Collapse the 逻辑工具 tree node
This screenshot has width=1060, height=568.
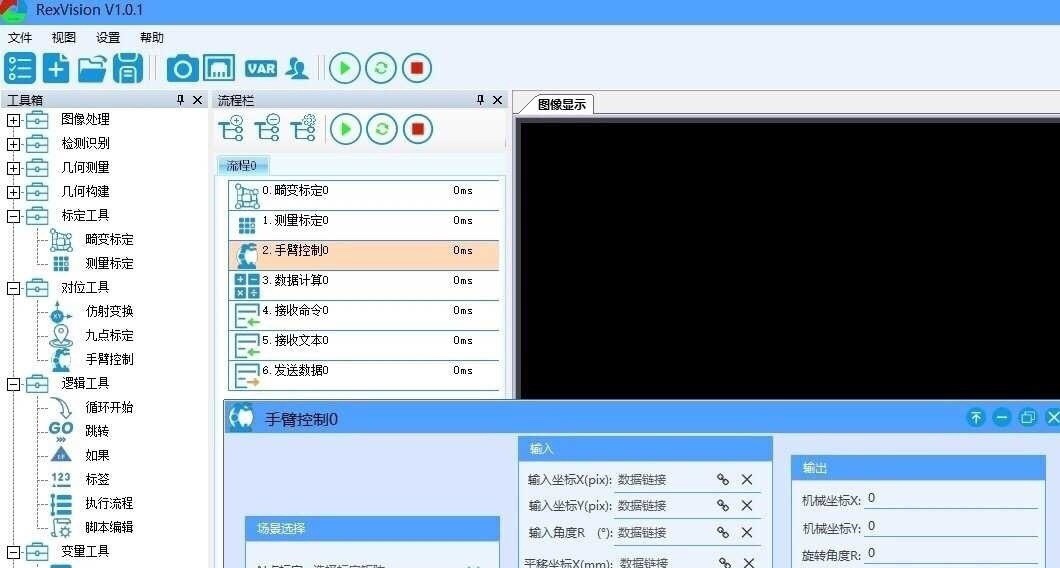click(x=14, y=384)
